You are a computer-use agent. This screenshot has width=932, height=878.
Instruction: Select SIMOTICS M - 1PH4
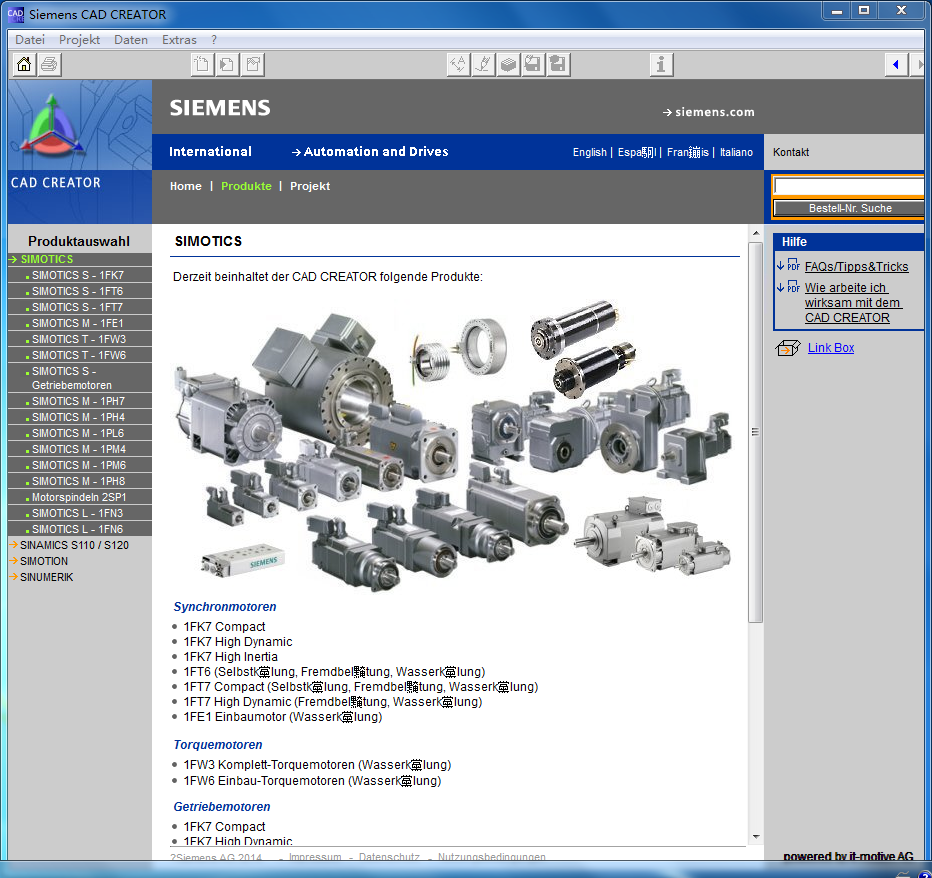pyautogui.click(x=80, y=417)
